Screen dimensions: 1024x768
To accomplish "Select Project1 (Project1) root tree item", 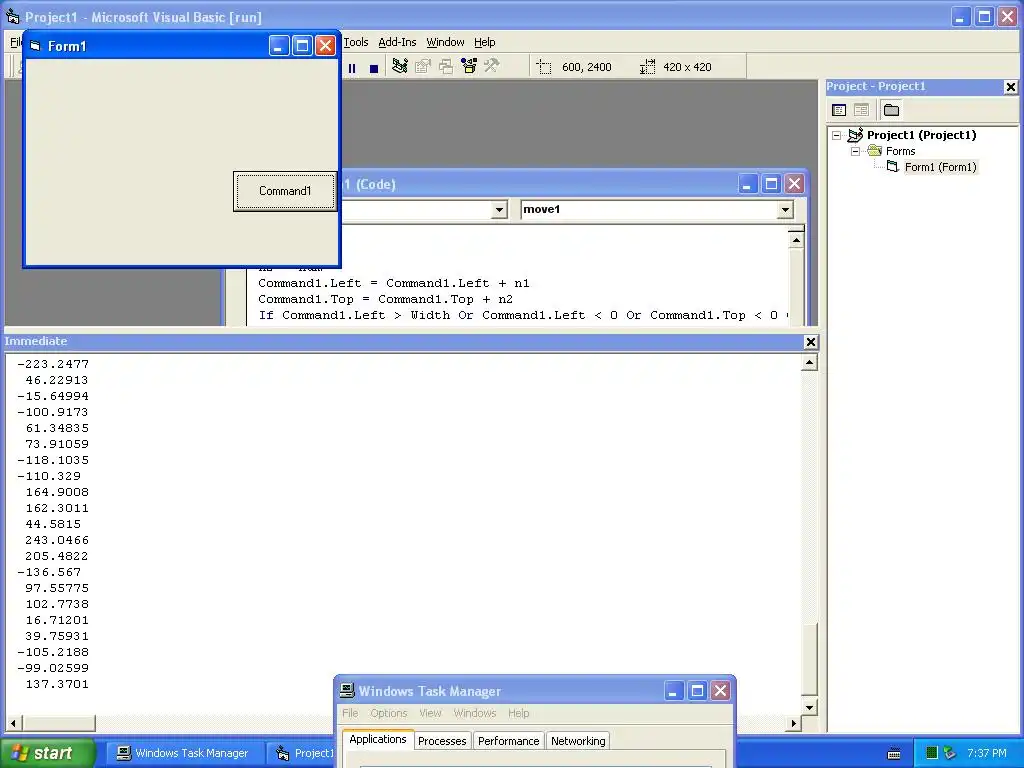I will 921,135.
